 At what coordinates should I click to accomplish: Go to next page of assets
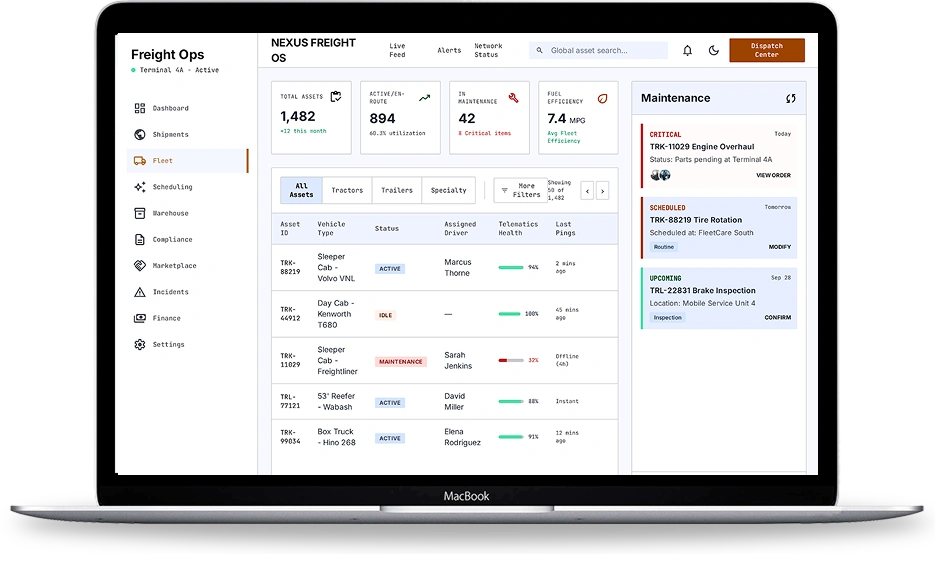(x=602, y=191)
